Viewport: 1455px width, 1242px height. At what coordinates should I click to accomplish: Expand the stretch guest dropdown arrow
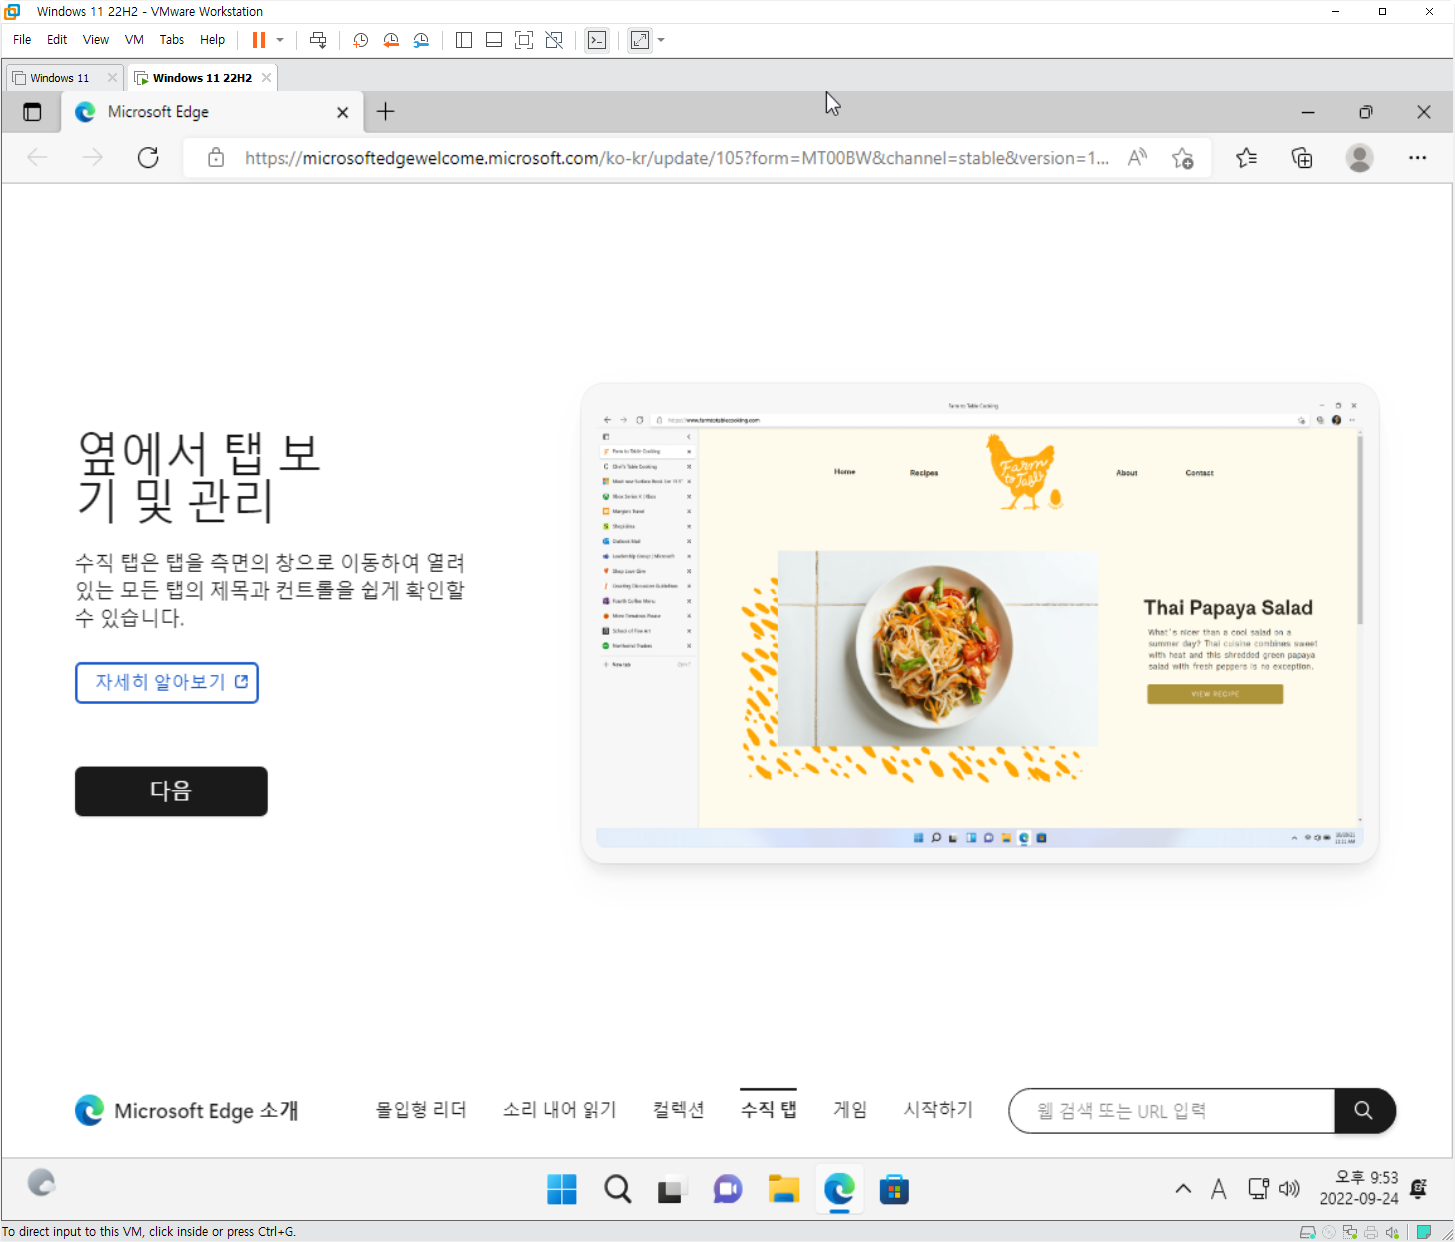tap(661, 40)
